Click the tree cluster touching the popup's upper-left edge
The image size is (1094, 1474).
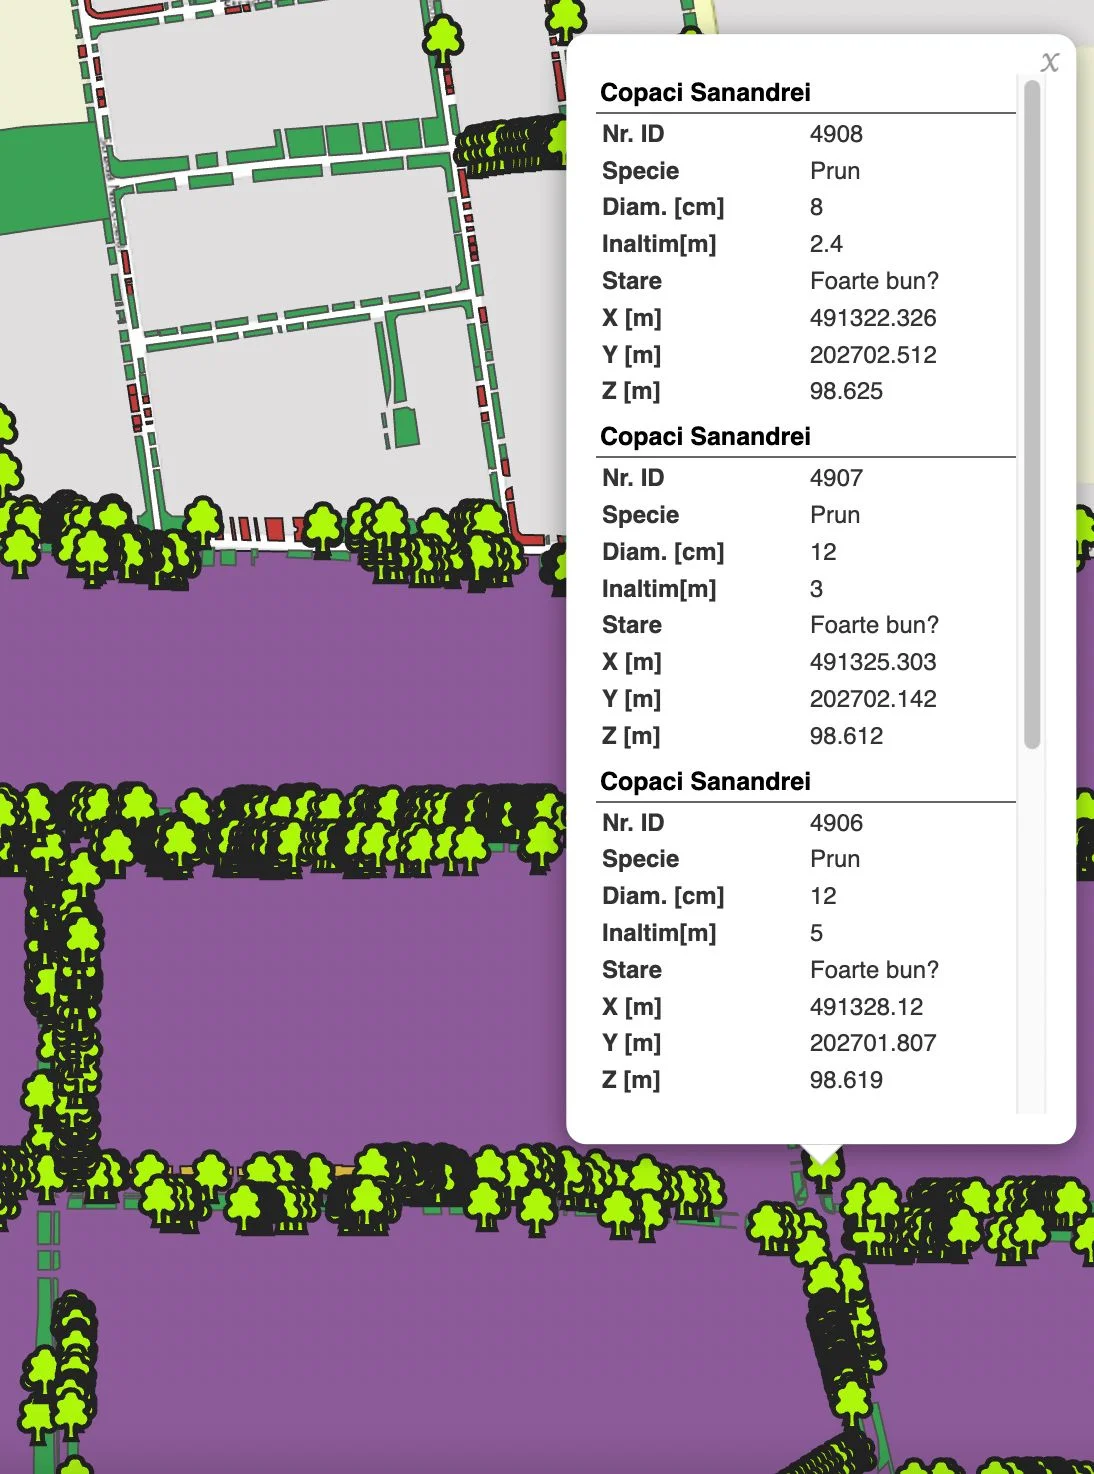pos(510,146)
